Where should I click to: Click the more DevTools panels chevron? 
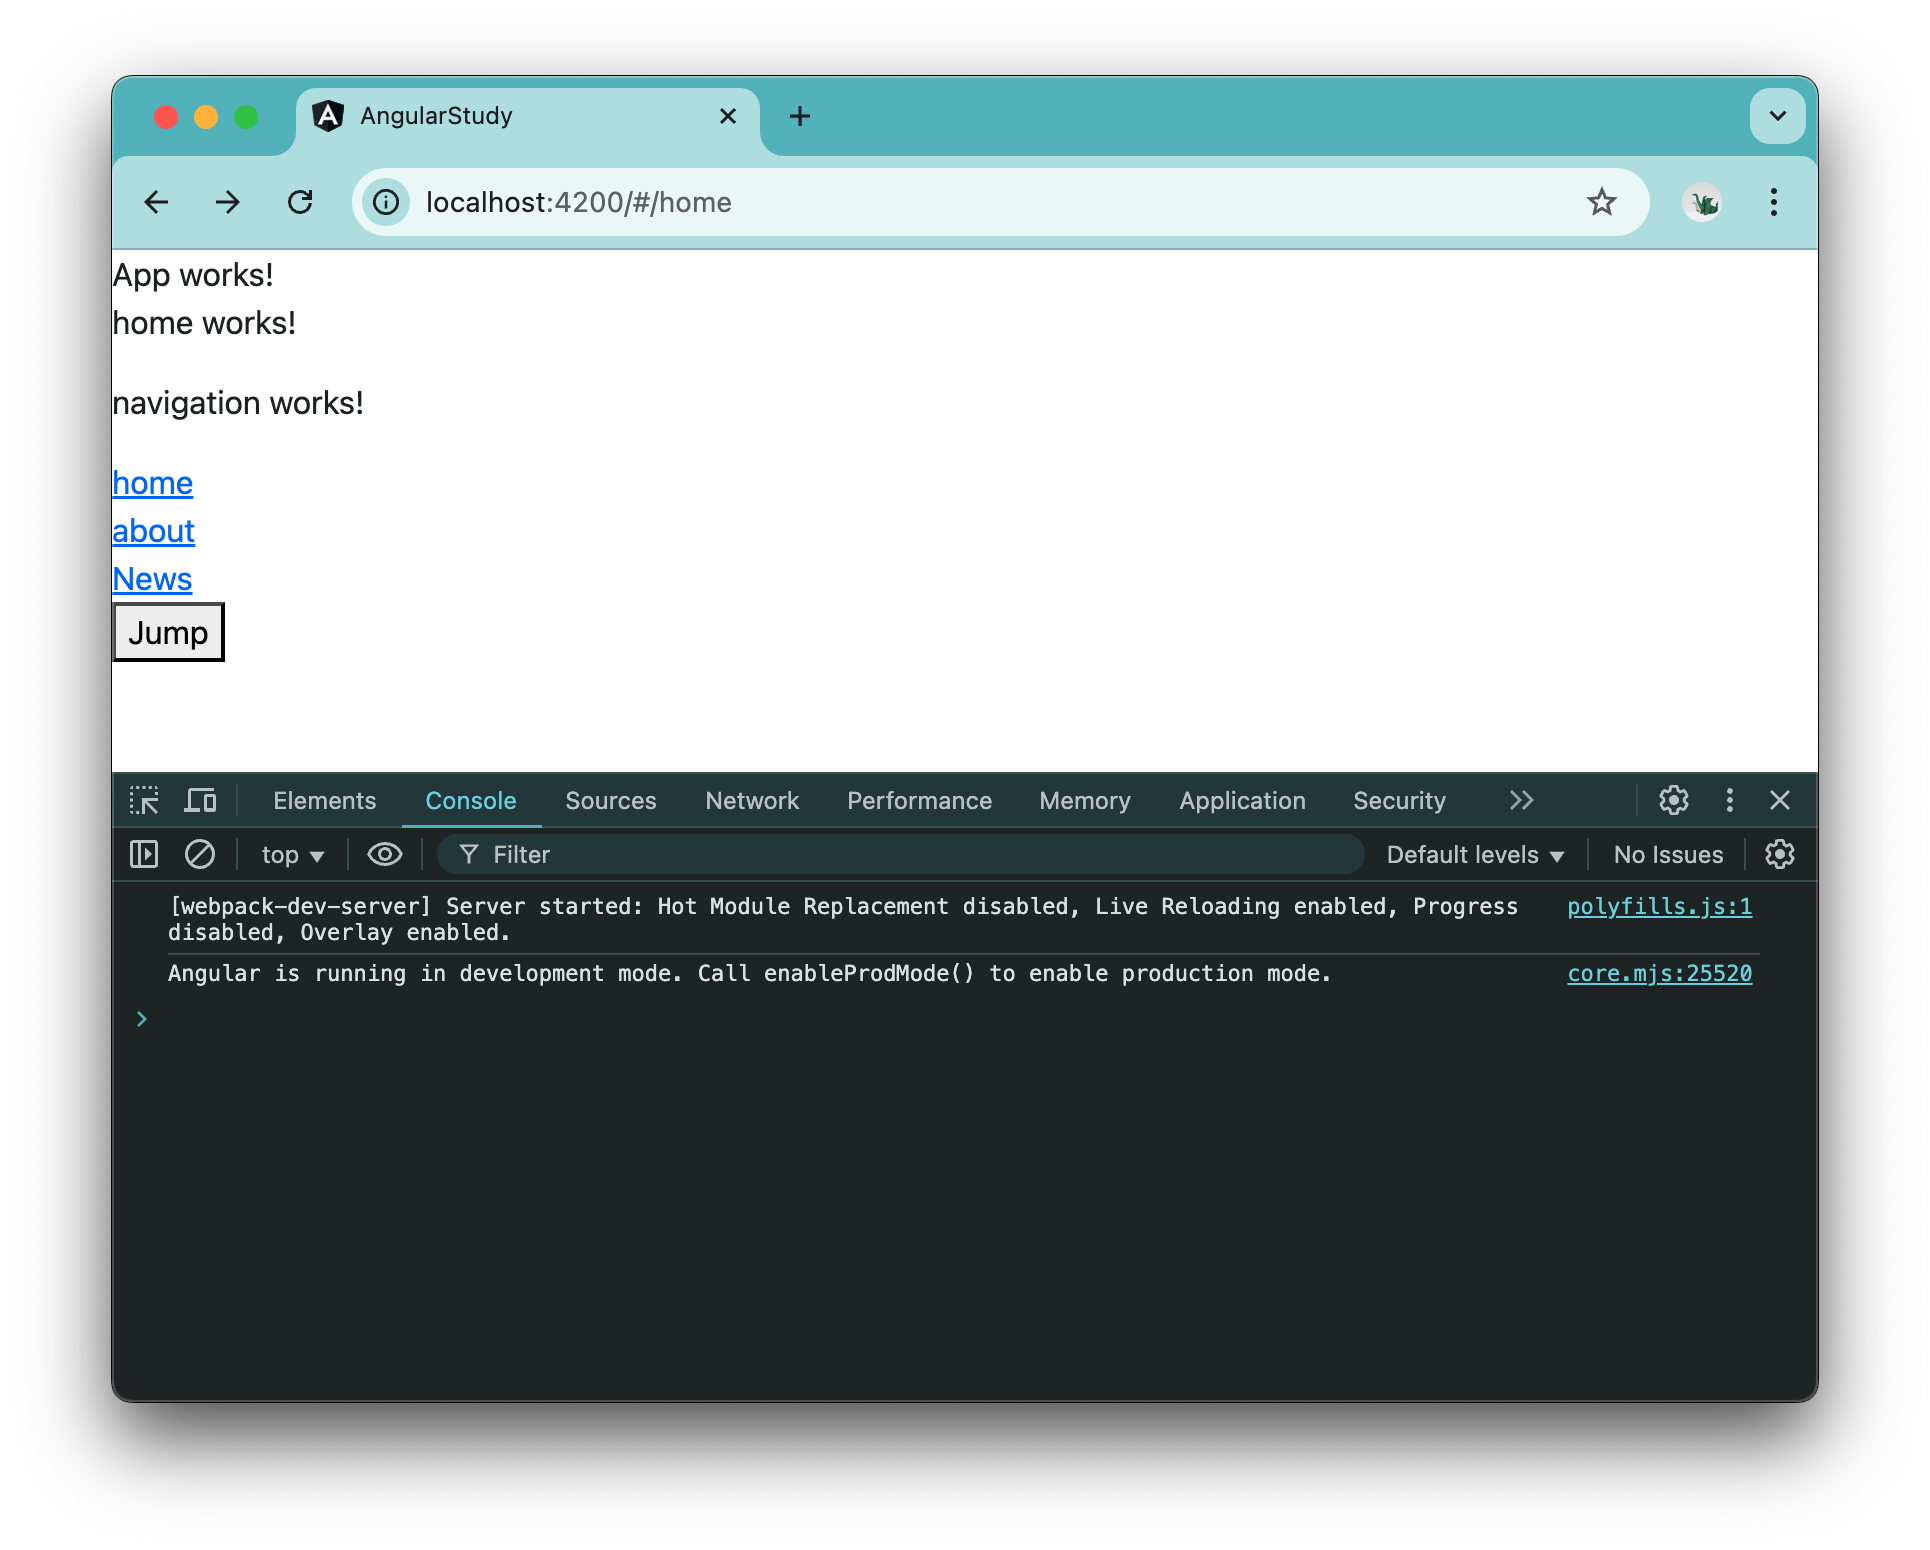point(1519,800)
